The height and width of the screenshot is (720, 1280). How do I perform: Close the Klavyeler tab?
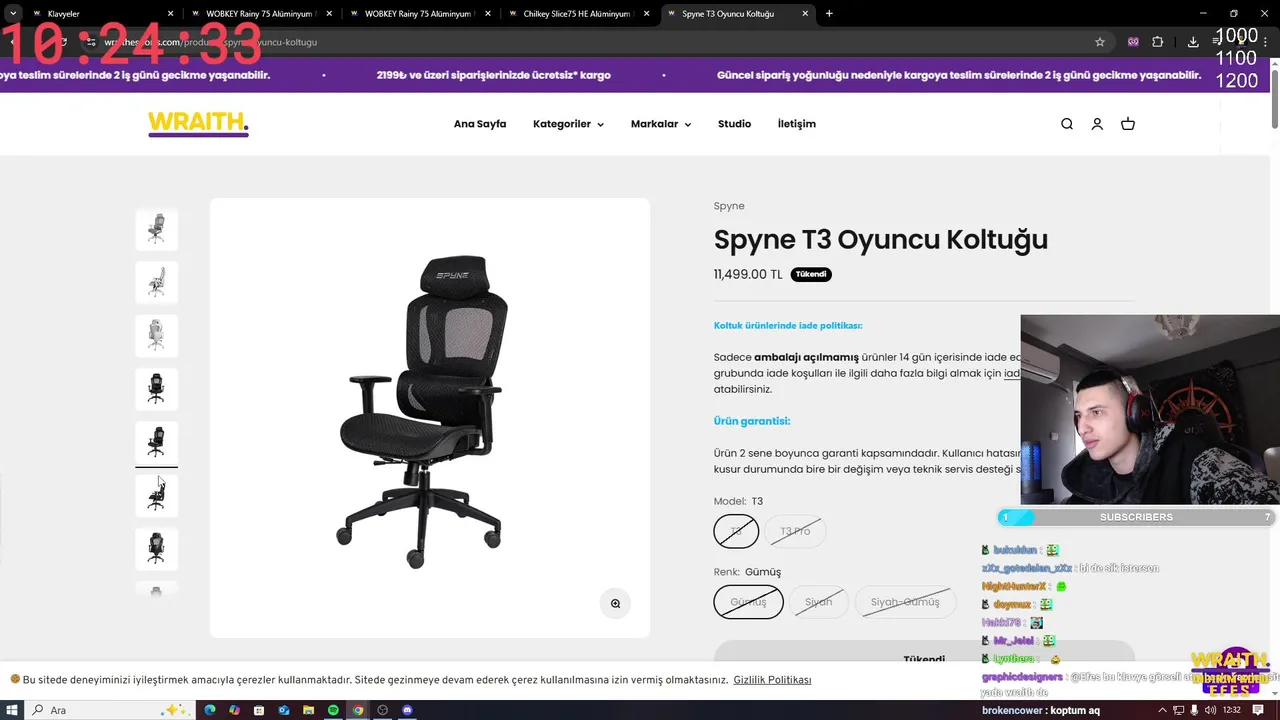click(x=170, y=14)
